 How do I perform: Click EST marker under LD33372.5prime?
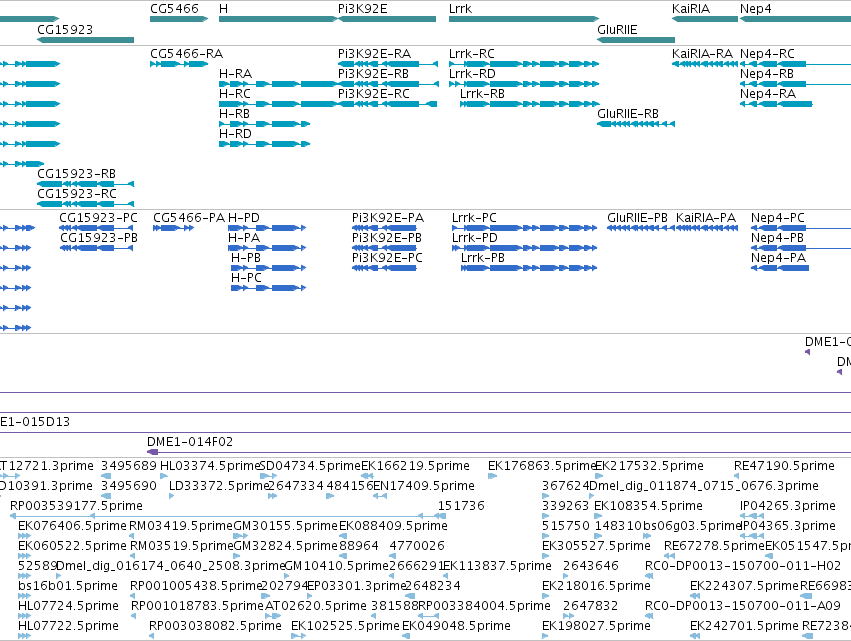(172, 496)
